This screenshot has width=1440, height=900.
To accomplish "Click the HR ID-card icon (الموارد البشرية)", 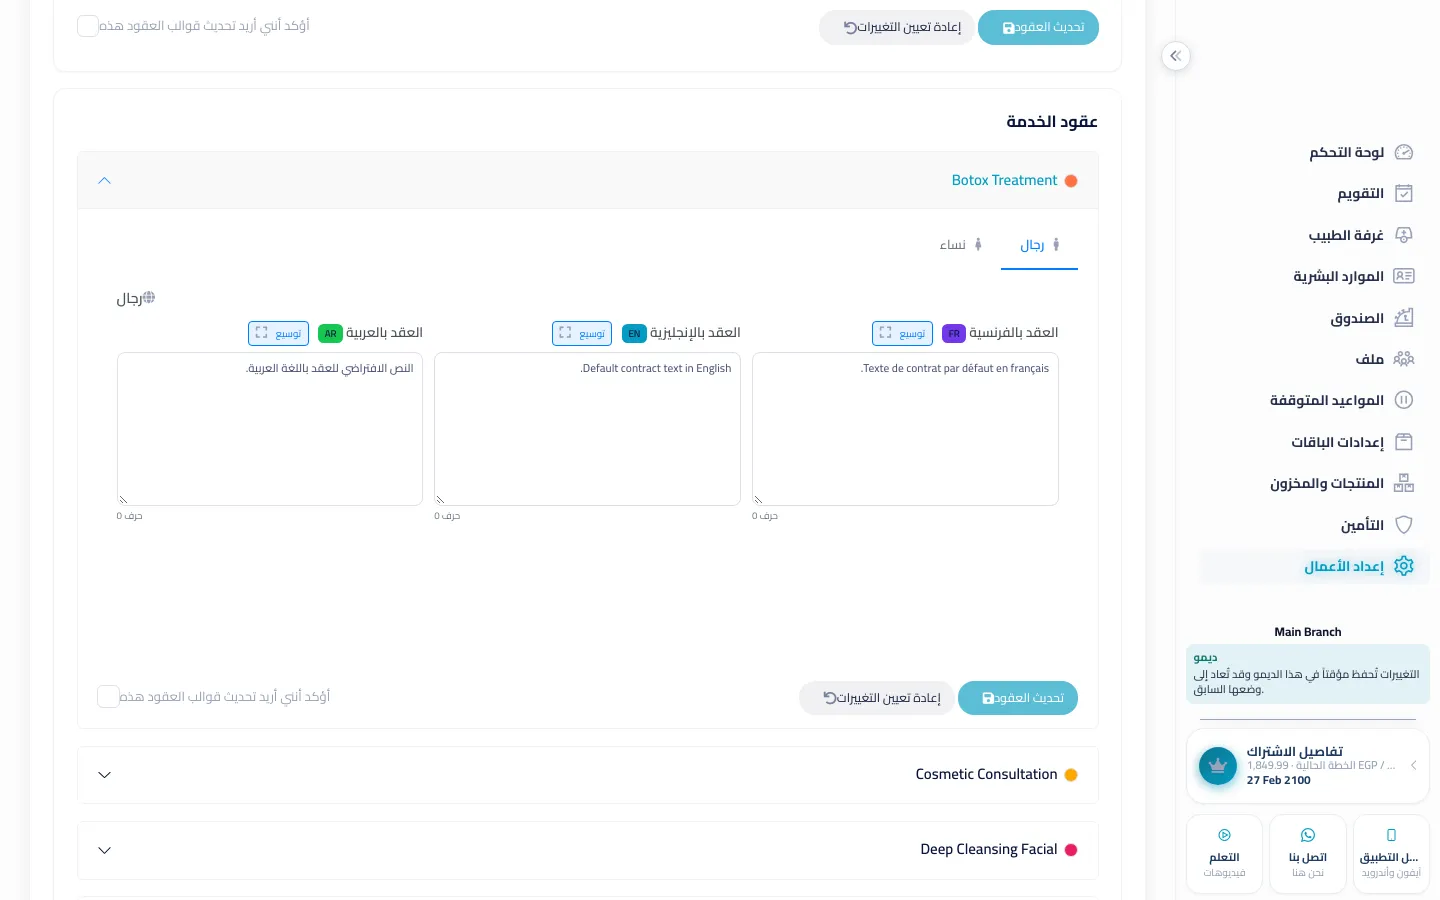I will point(1404,276).
